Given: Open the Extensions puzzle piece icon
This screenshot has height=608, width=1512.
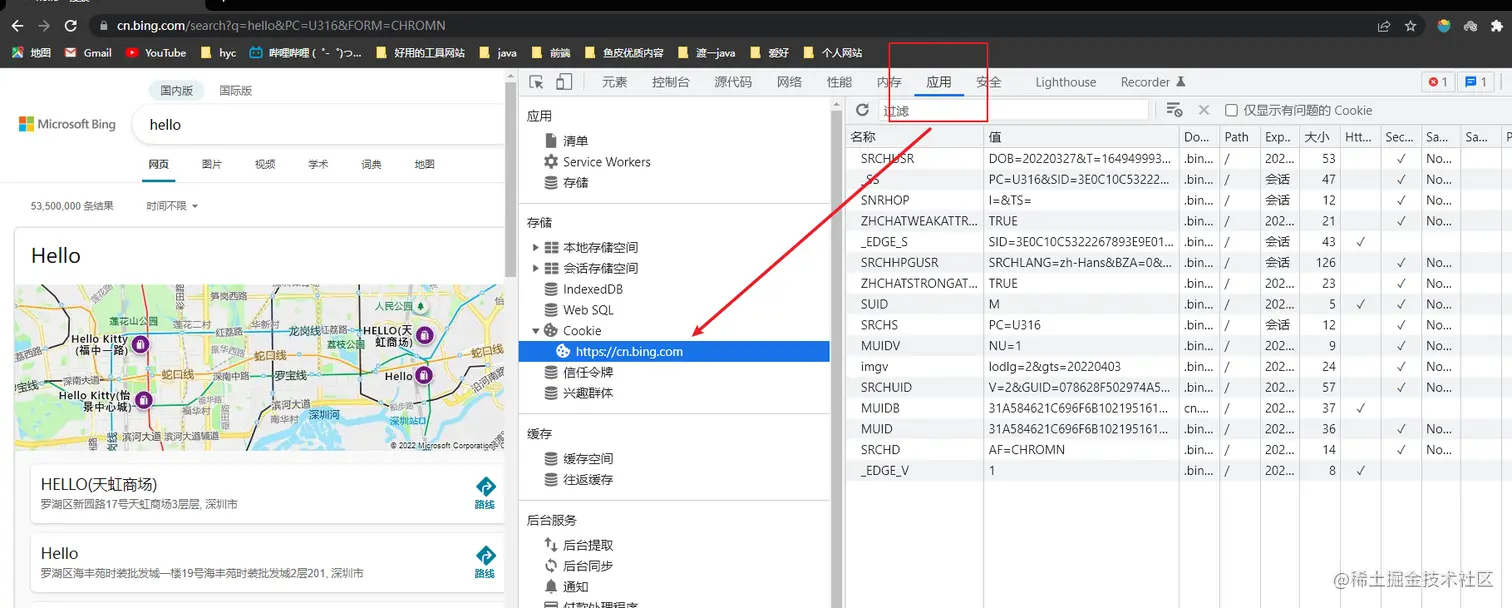Looking at the screenshot, I should click(x=1498, y=25).
